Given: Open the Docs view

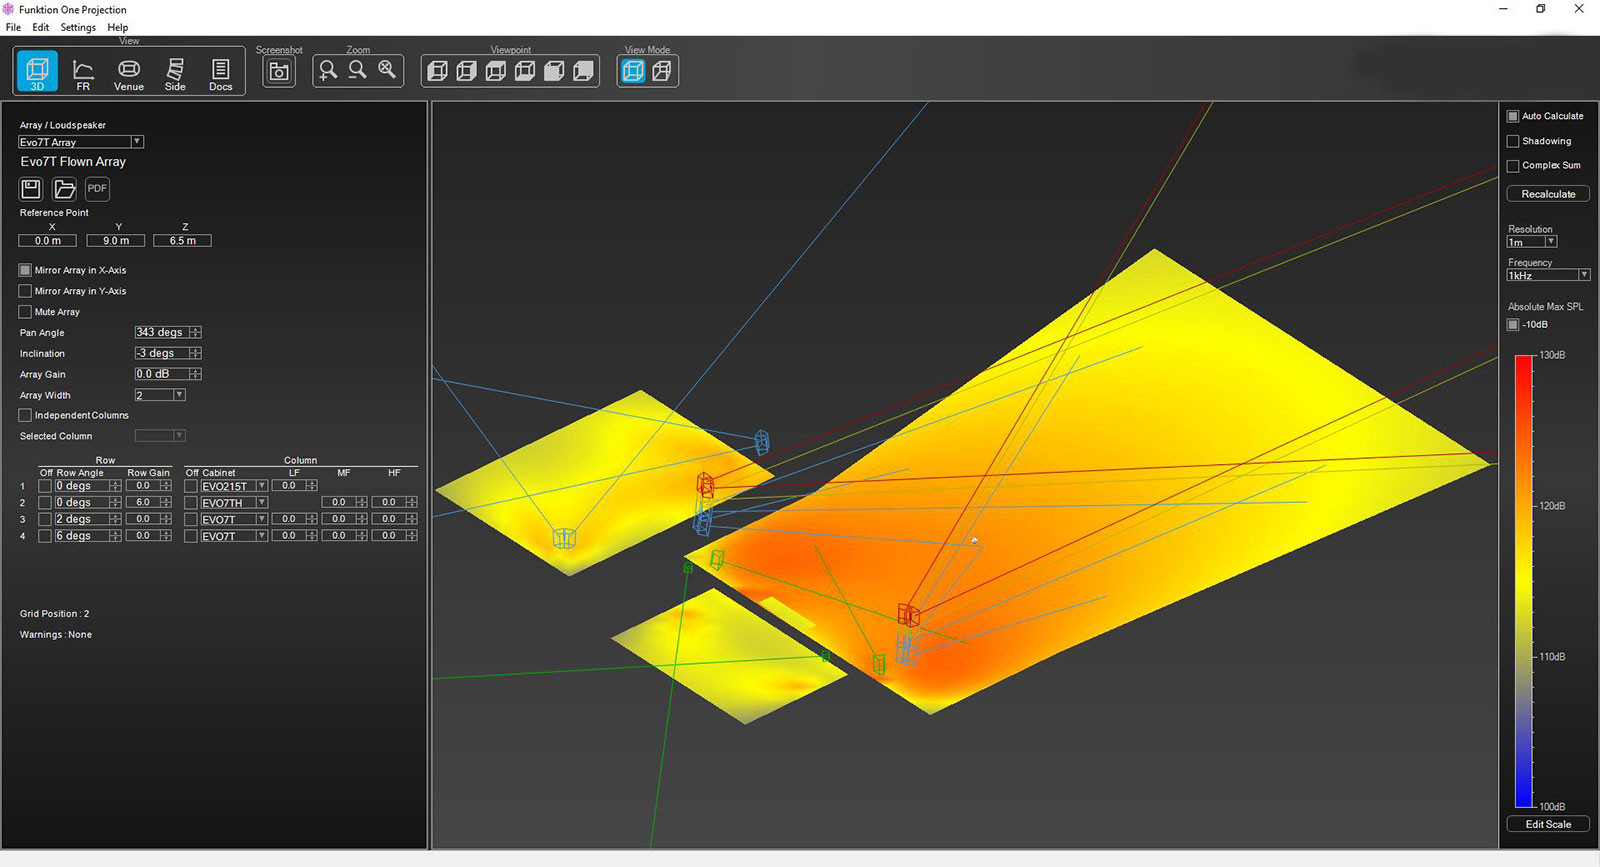Looking at the screenshot, I should tap(221, 73).
